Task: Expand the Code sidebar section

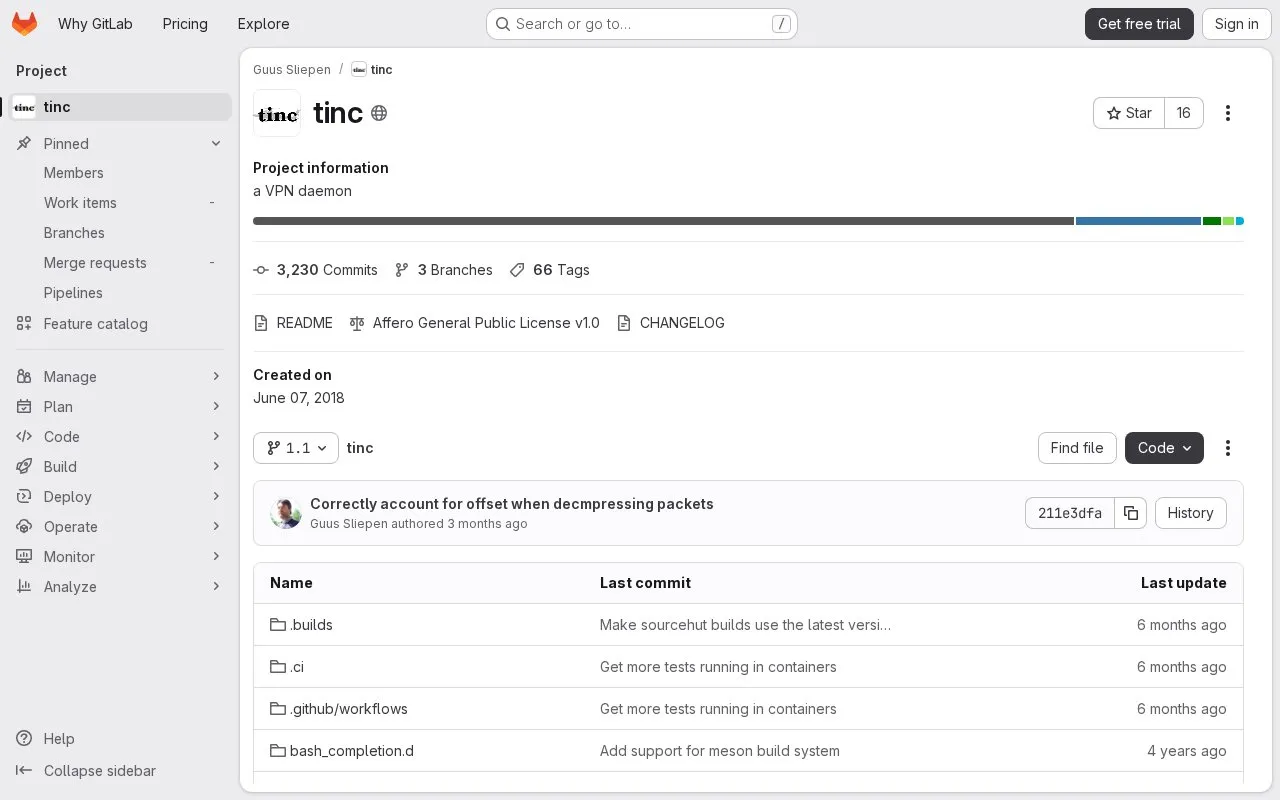Action: point(120,437)
